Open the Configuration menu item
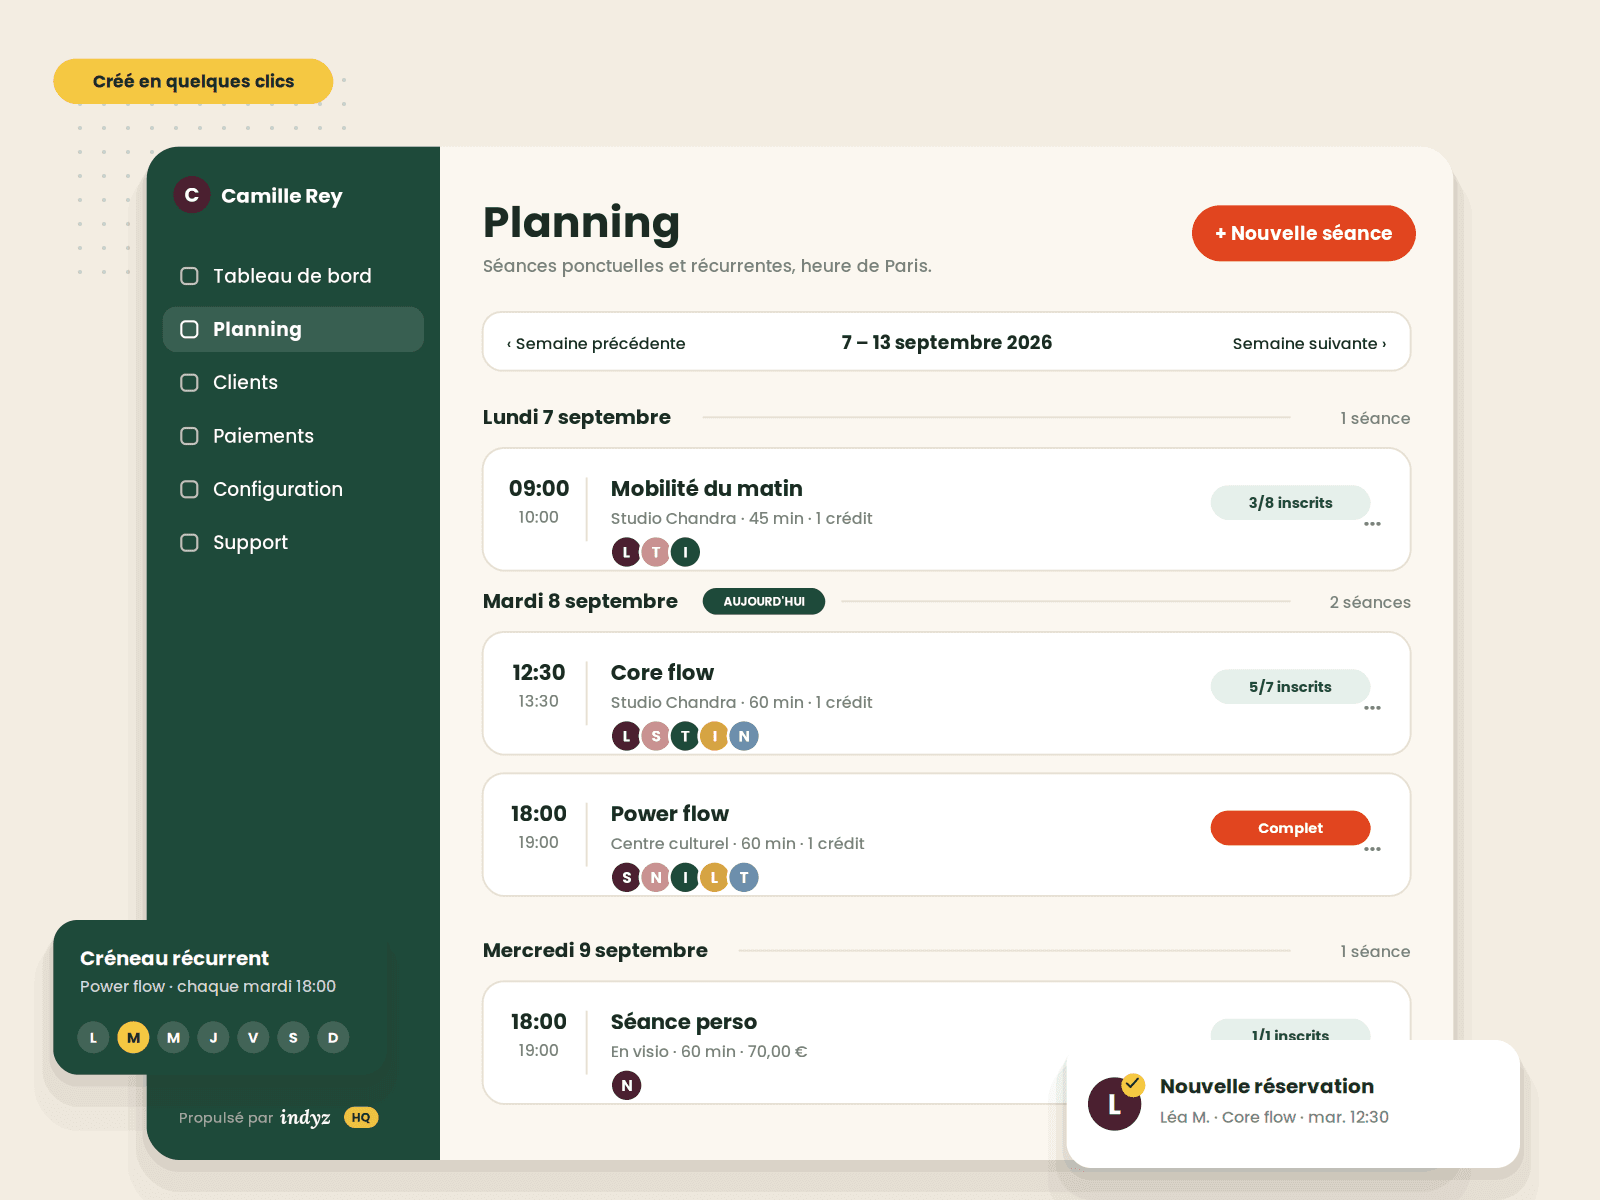Screen dimensions: 1600x1200 click(x=293, y=489)
